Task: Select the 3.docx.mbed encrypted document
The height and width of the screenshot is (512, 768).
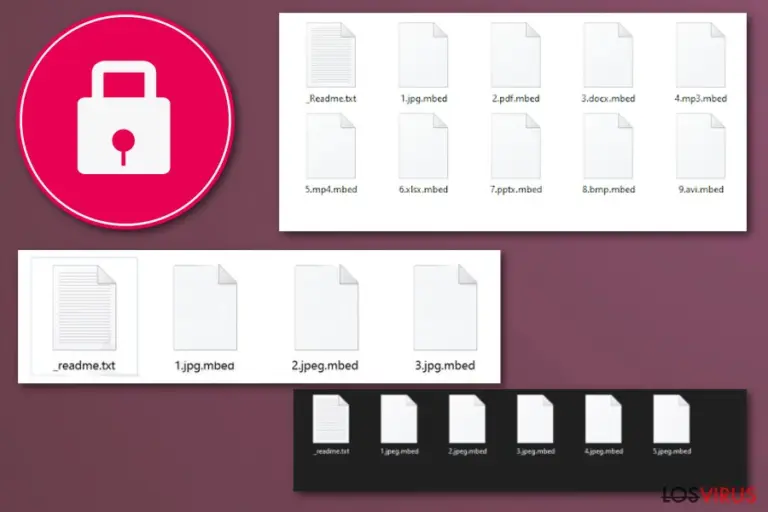Action: (608, 63)
